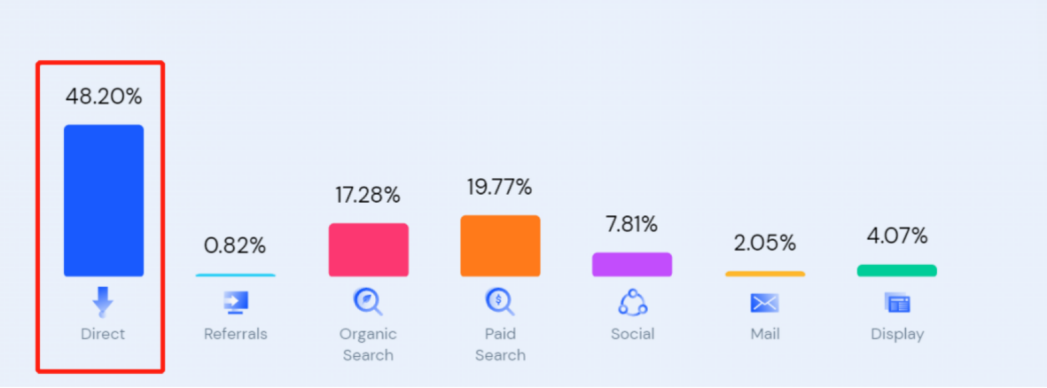Select the Paid Search dollar magnifier icon
Screen dimensions: 1047x388
coord(499,302)
